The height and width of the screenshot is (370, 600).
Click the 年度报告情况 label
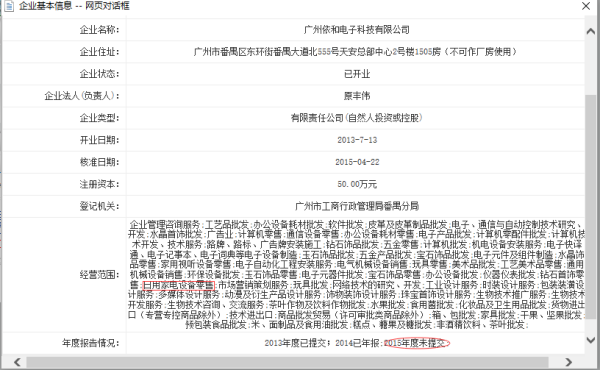pyautogui.click(x=90, y=343)
